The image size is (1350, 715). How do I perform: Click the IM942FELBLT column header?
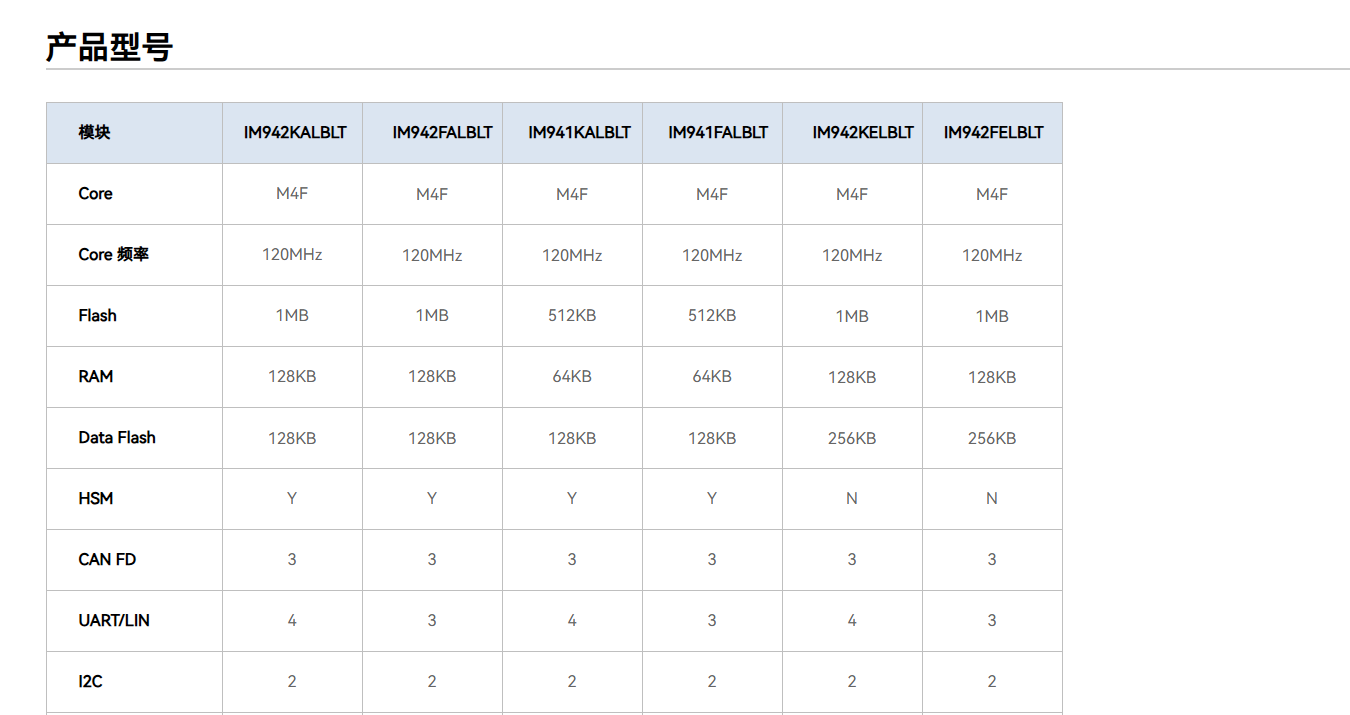(993, 132)
